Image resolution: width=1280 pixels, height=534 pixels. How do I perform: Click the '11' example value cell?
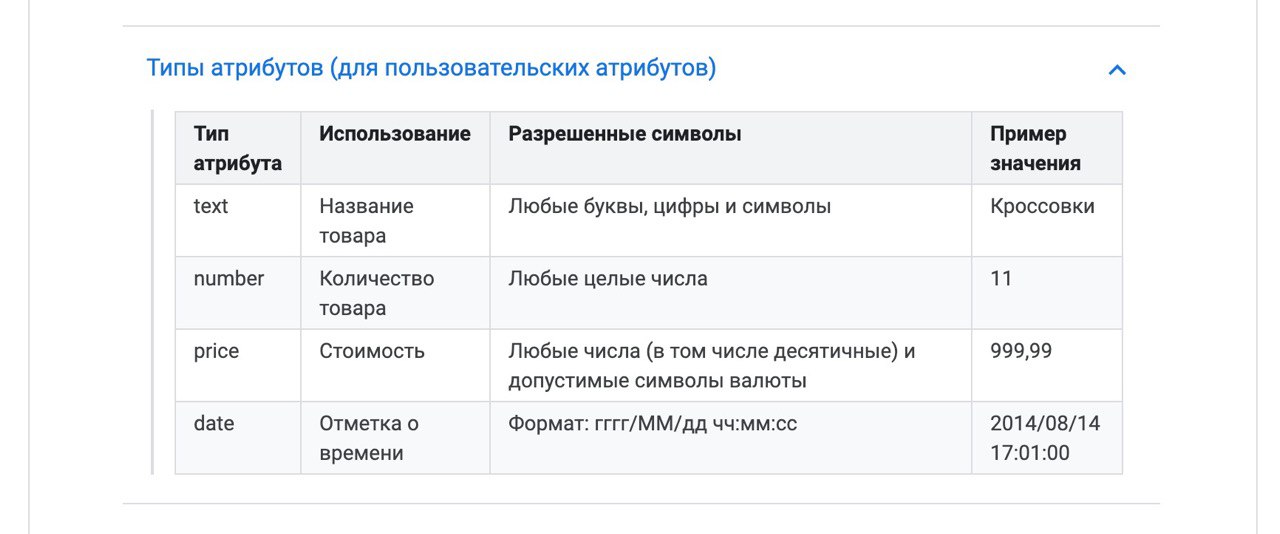1047,293
